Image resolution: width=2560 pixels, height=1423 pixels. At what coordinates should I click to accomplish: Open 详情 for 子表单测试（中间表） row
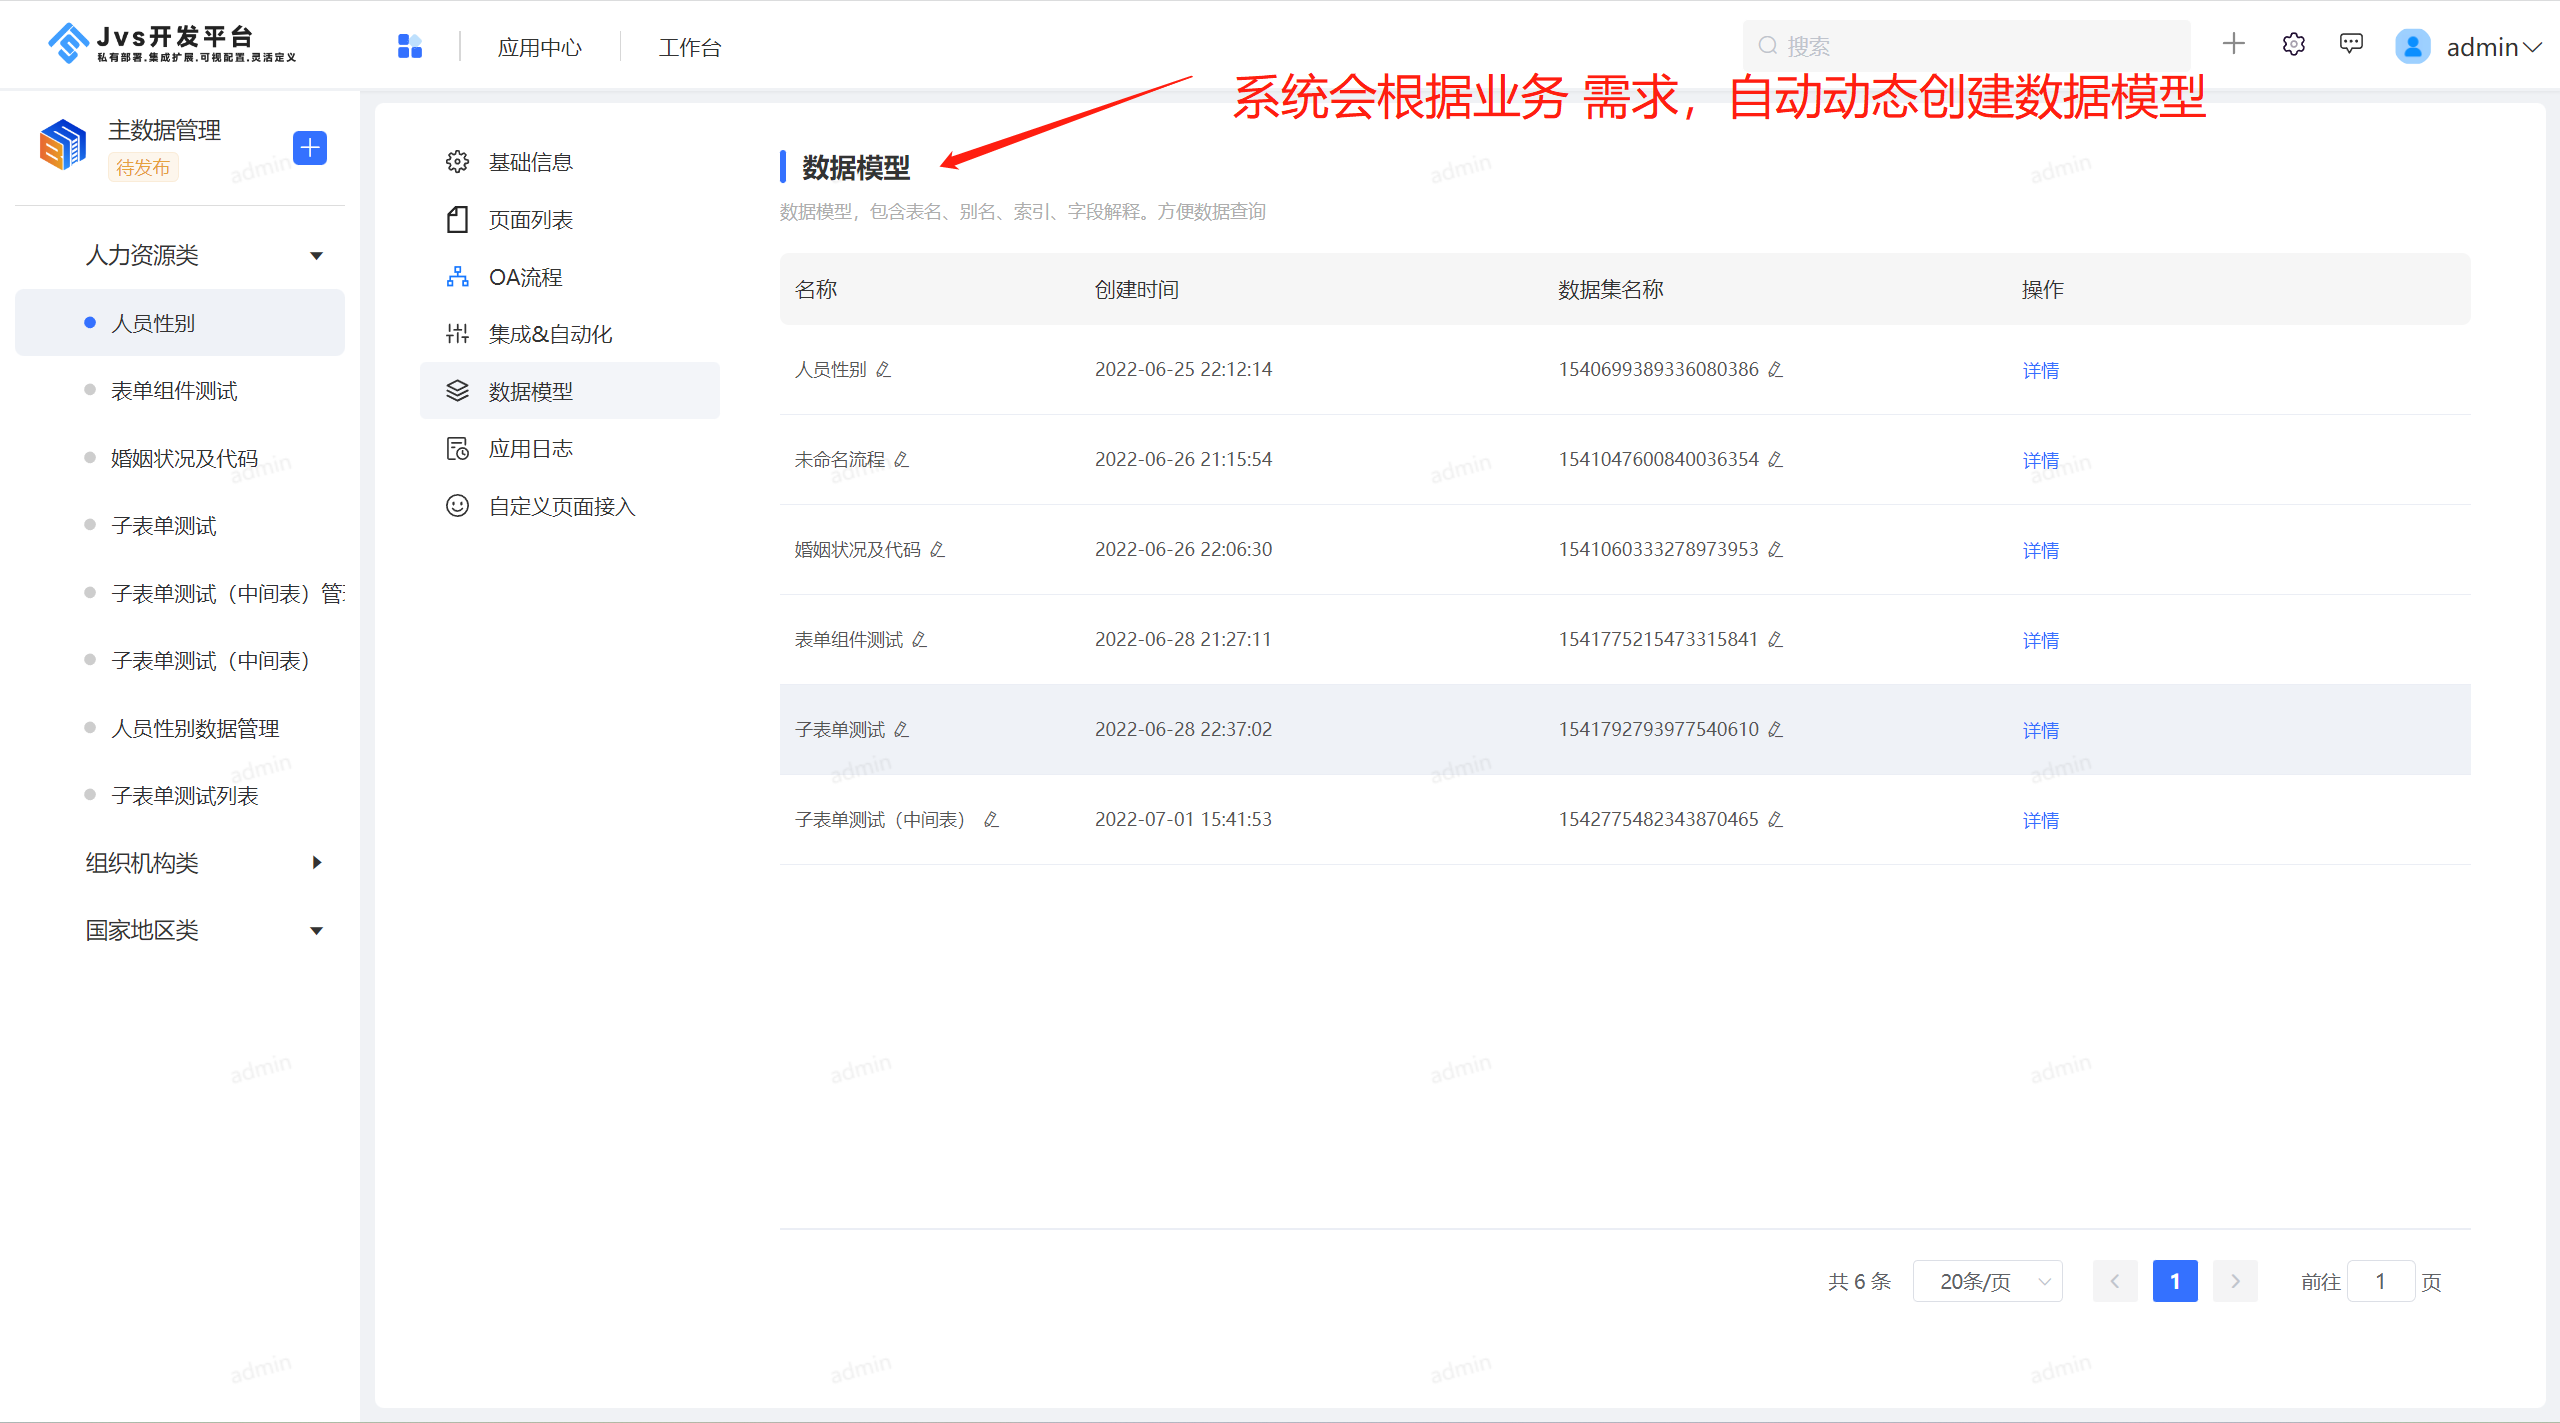(x=2041, y=821)
